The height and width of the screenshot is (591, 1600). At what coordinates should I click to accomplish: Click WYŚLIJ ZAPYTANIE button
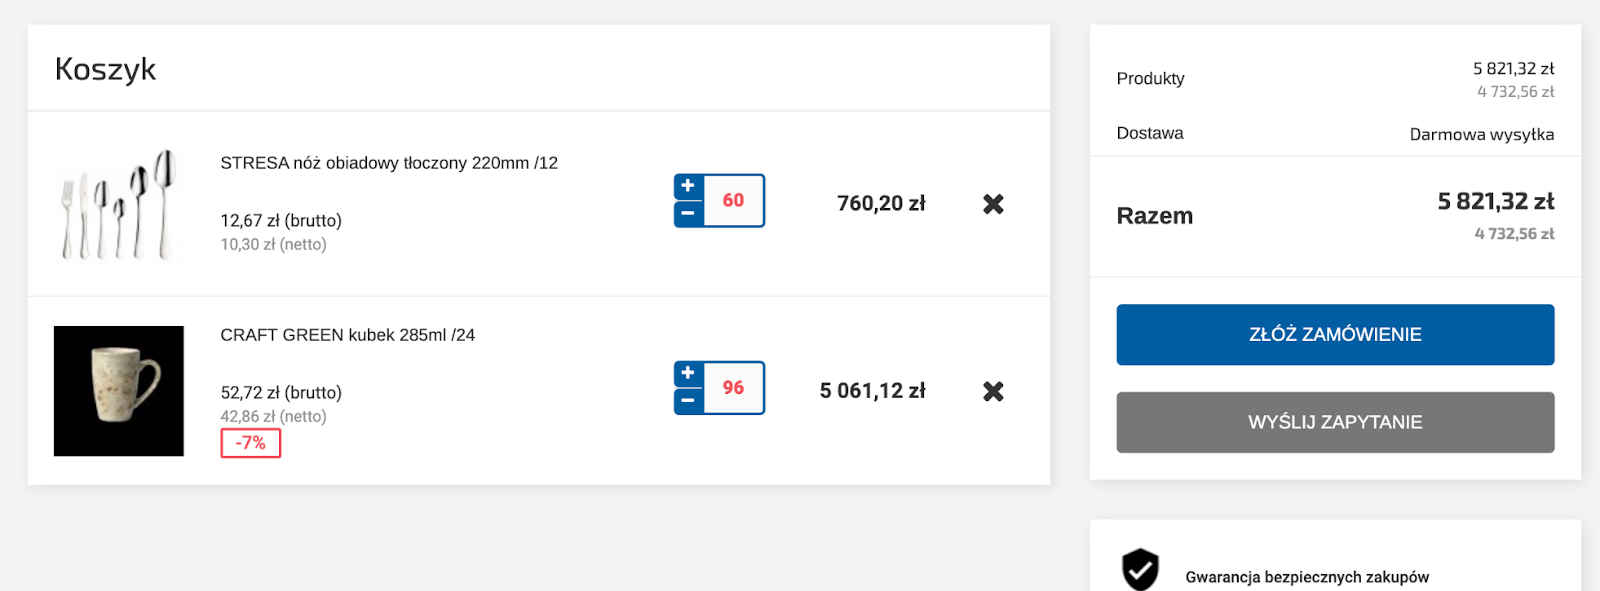pos(1335,422)
